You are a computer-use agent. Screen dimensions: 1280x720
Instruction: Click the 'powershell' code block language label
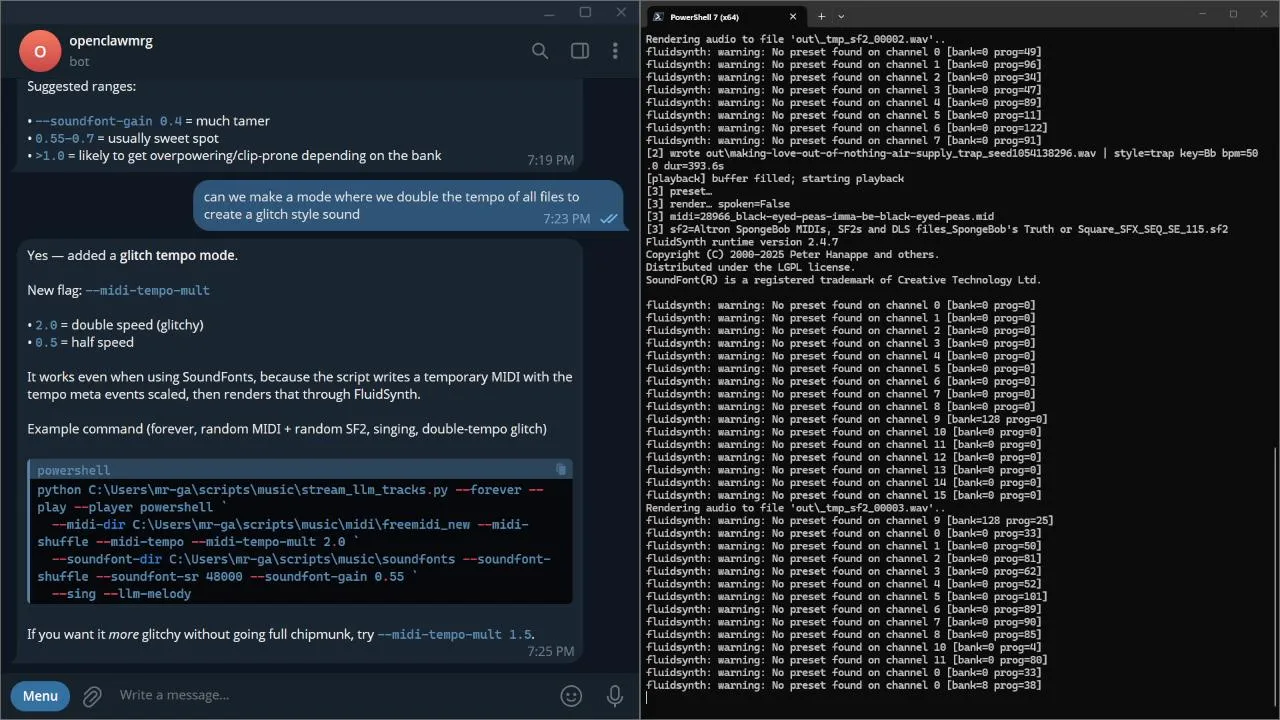(74, 470)
